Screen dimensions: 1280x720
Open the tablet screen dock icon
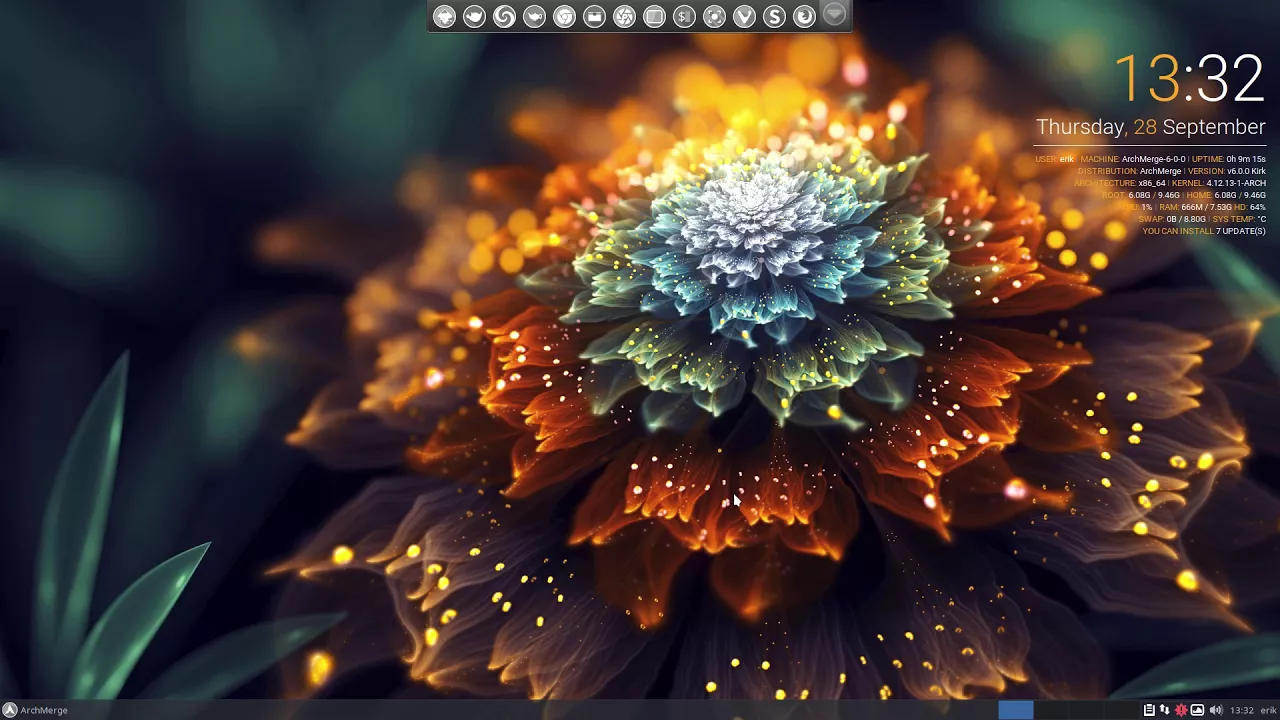[x=654, y=16]
